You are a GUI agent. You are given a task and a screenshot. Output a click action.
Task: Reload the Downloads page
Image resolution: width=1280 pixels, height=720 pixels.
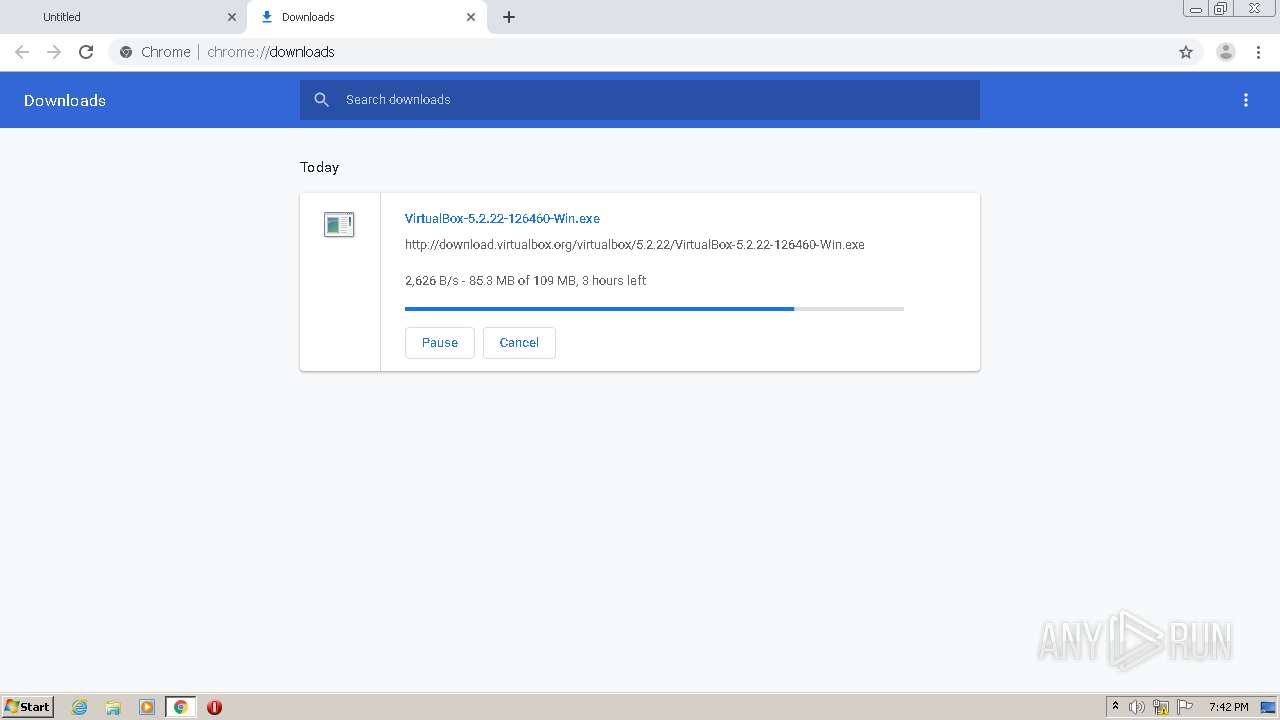86,52
